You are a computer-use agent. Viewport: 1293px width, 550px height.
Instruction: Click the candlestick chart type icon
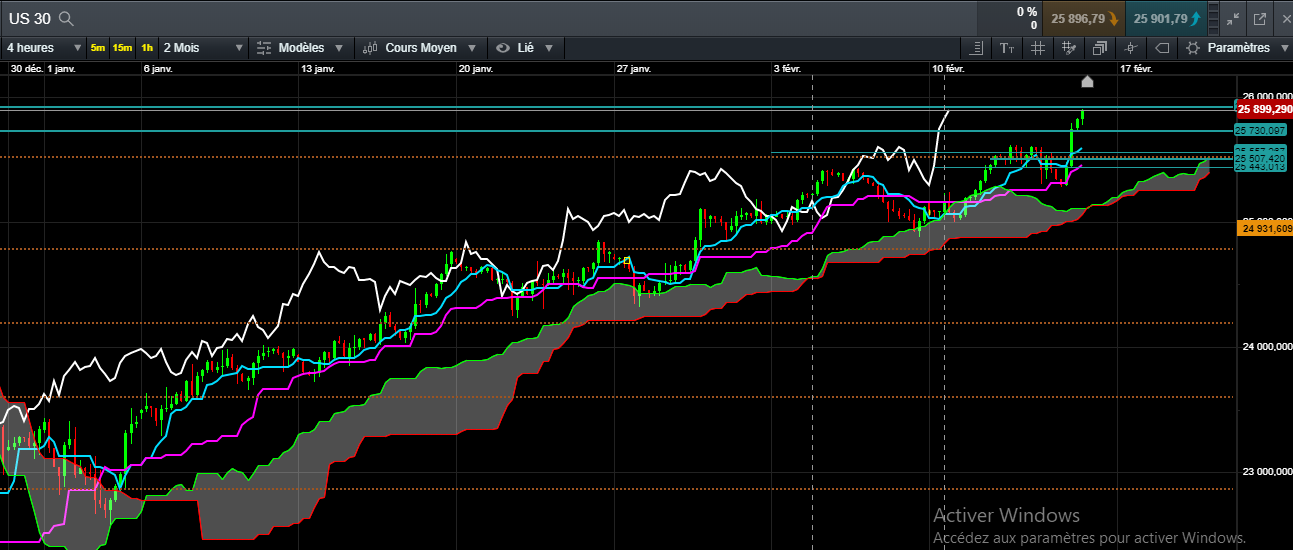pos(370,47)
